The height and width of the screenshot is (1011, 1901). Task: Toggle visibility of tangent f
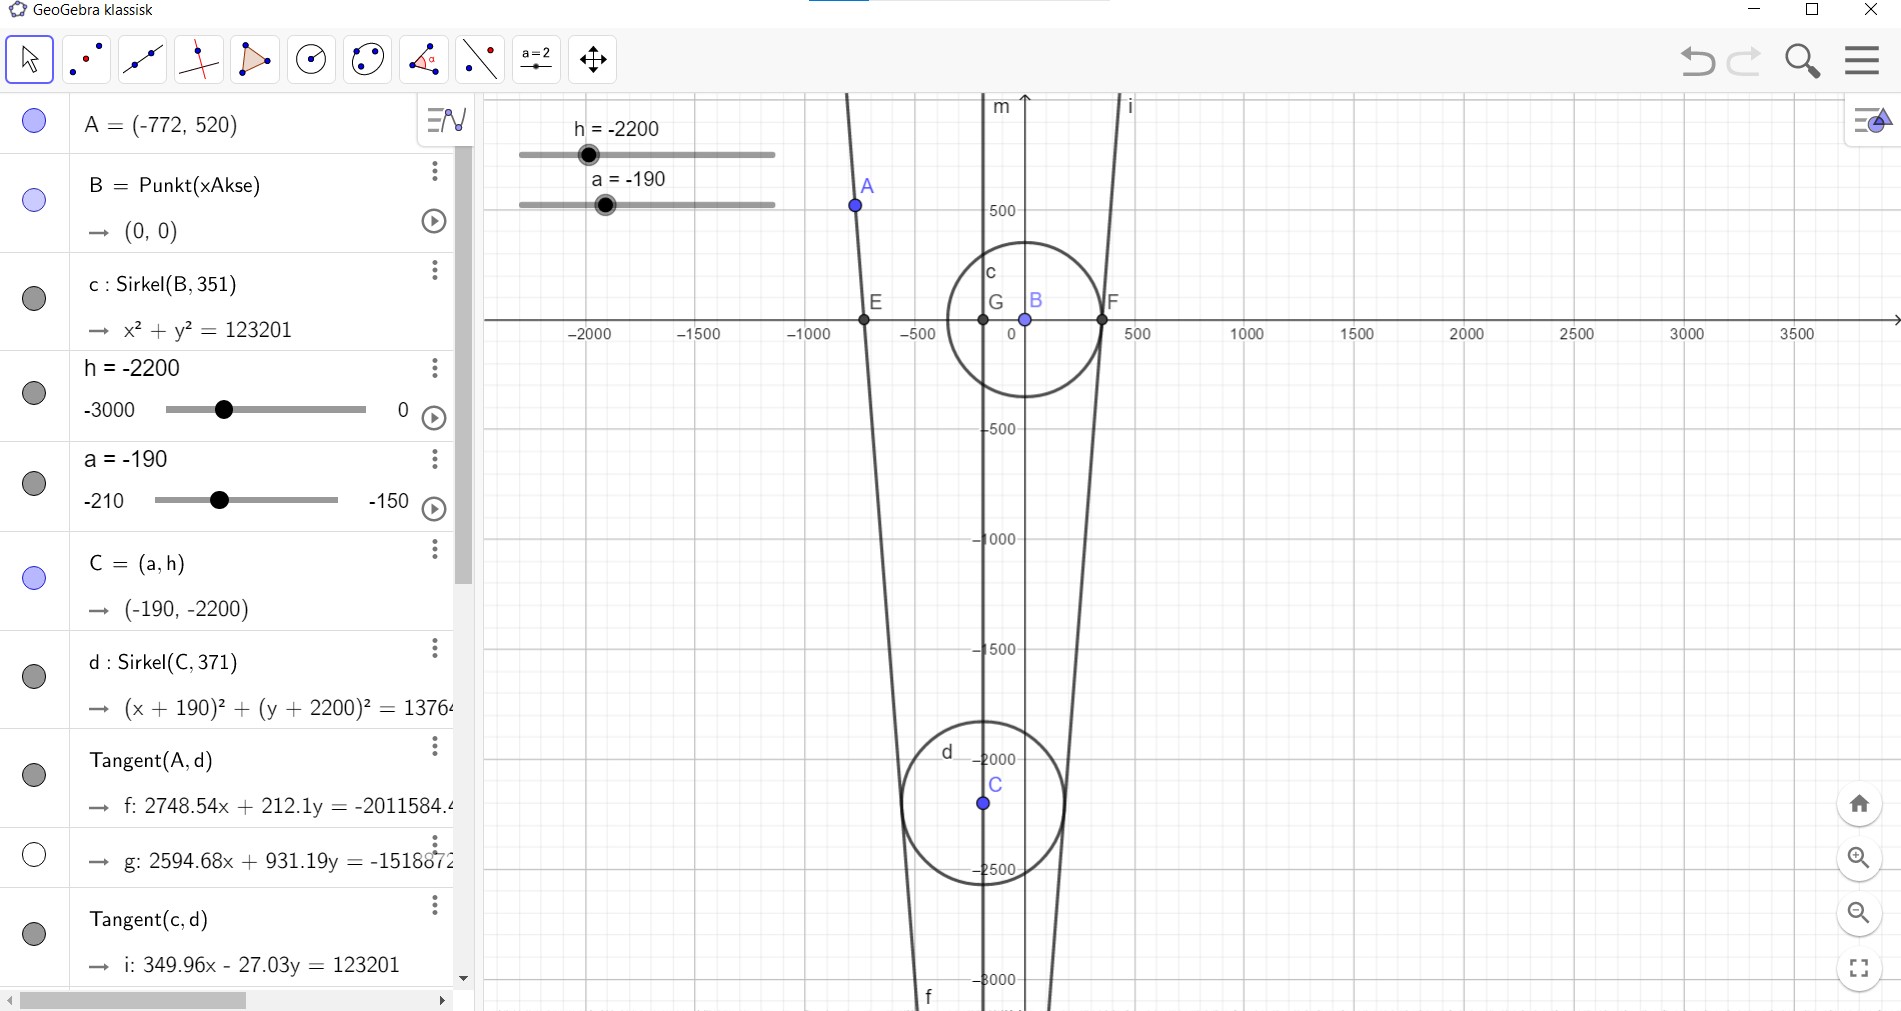34,775
